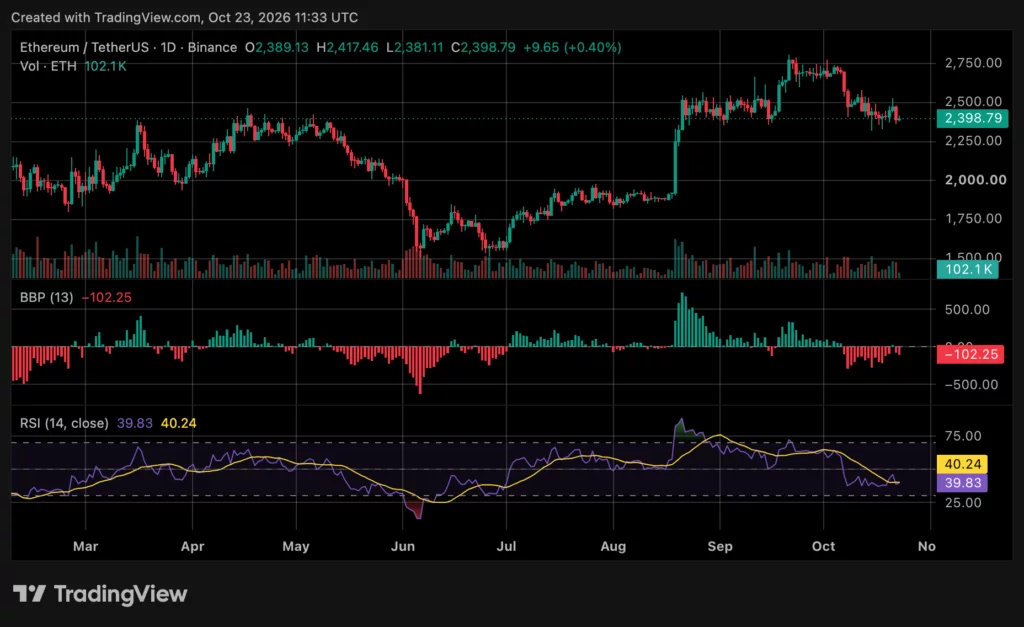The height and width of the screenshot is (627, 1024).
Task: Click the purple RSI axis tag 39.83
Action: pyautogui.click(x=962, y=483)
